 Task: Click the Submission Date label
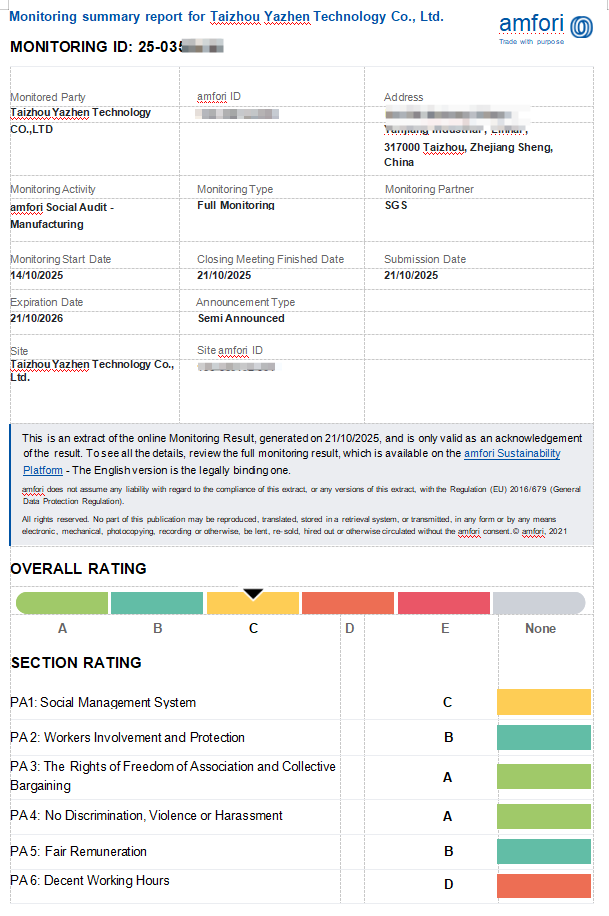point(425,259)
